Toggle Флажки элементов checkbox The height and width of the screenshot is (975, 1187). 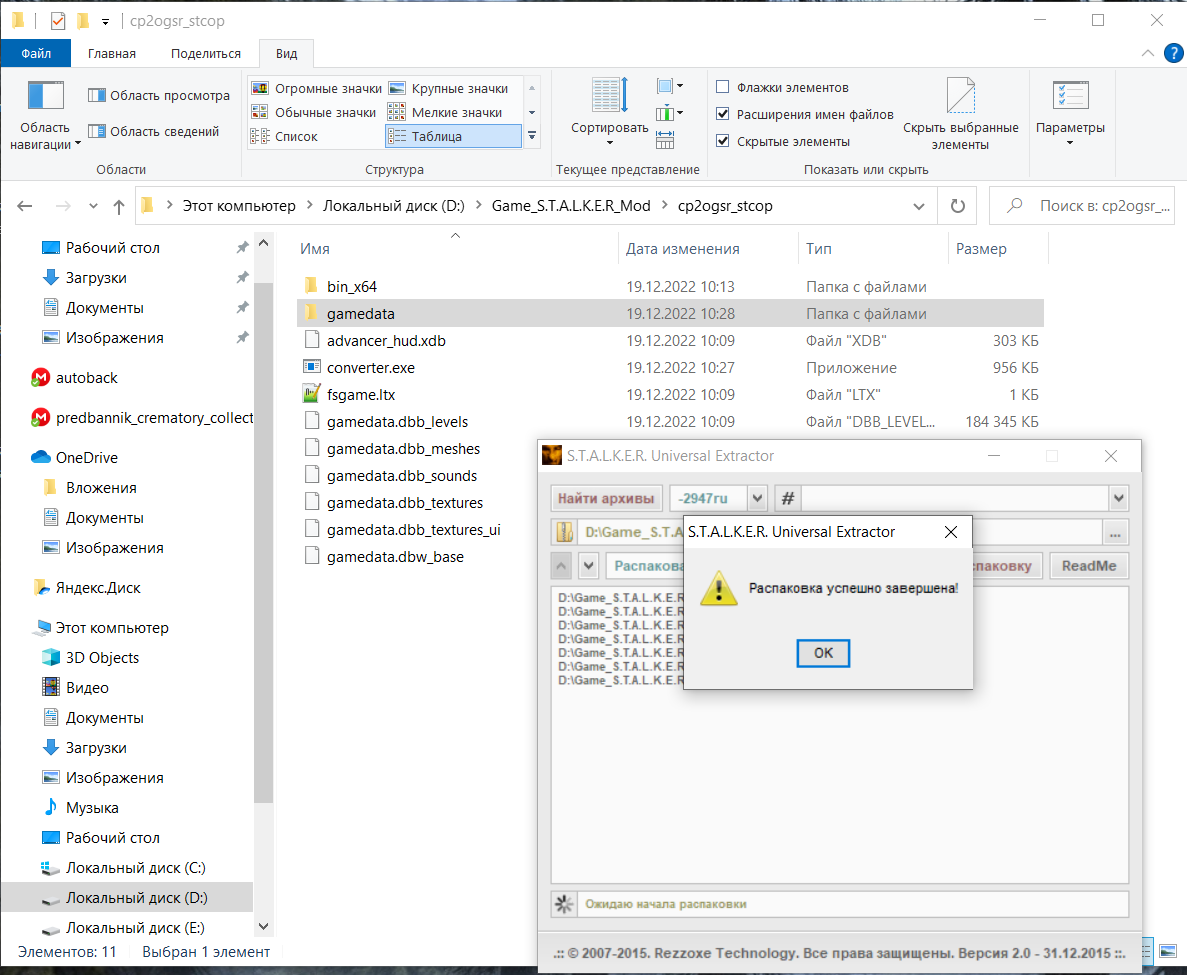[x=723, y=87]
